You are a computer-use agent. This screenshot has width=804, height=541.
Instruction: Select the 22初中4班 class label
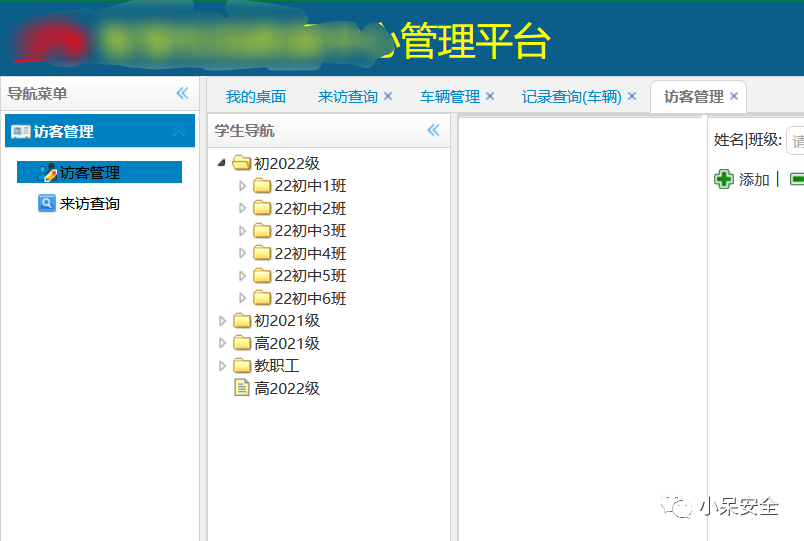pyautogui.click(x=310, y=253)
